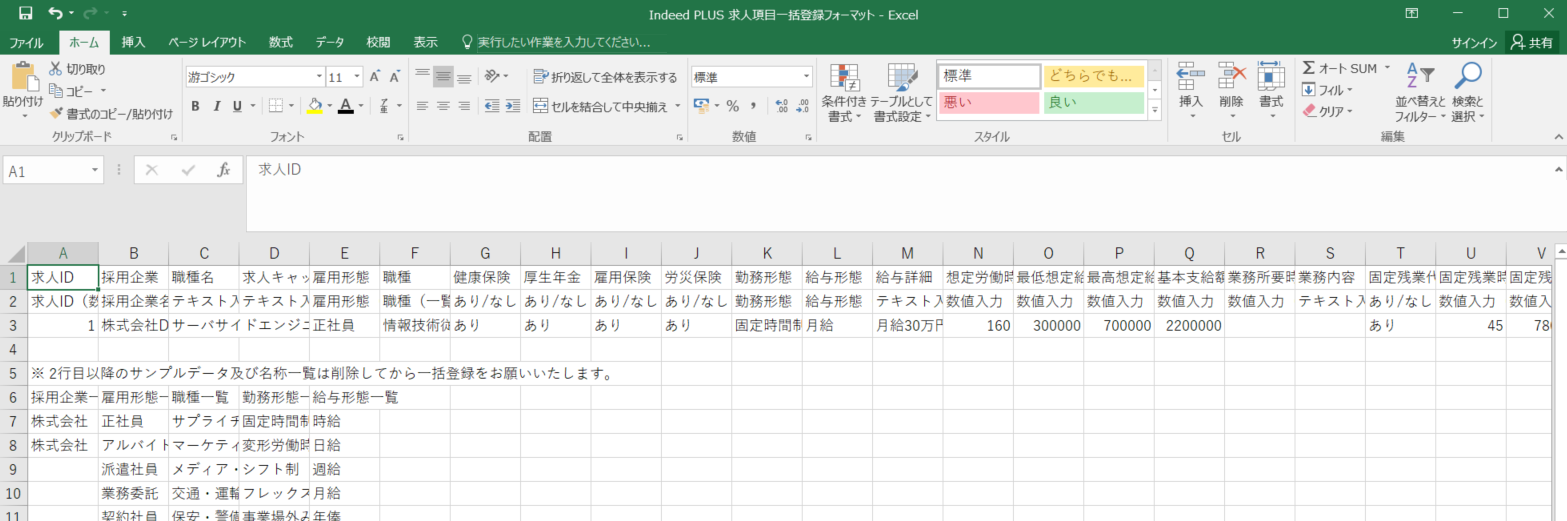1567x521 pixels.
Task: Open the conditional formatting icon
Action: [845, 80]
